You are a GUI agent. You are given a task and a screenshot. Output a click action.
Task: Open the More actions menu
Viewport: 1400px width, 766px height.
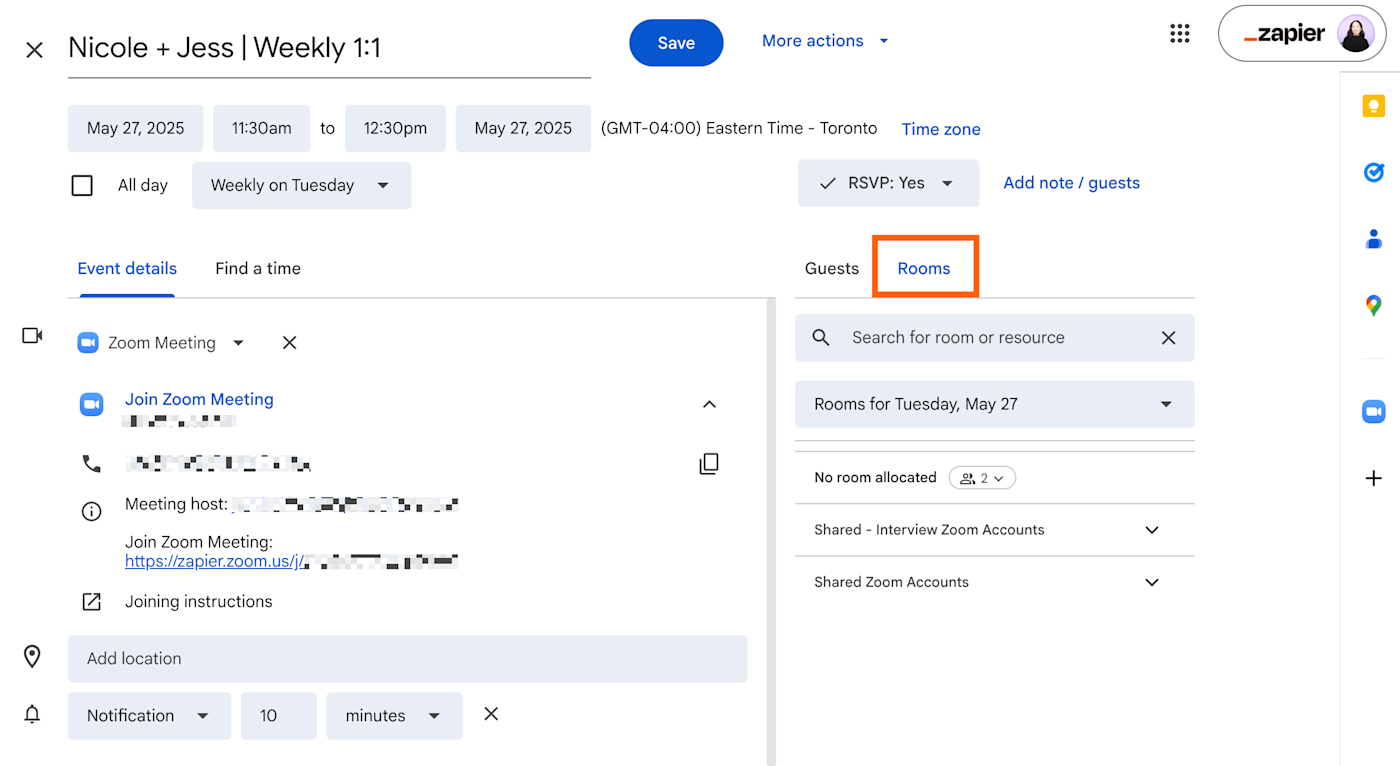(x=825, y=41)
